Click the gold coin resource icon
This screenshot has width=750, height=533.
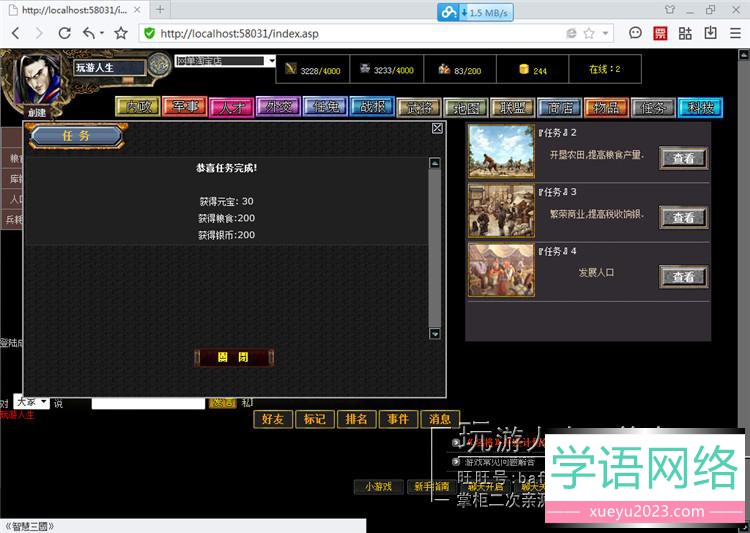[x=523, y=70]
